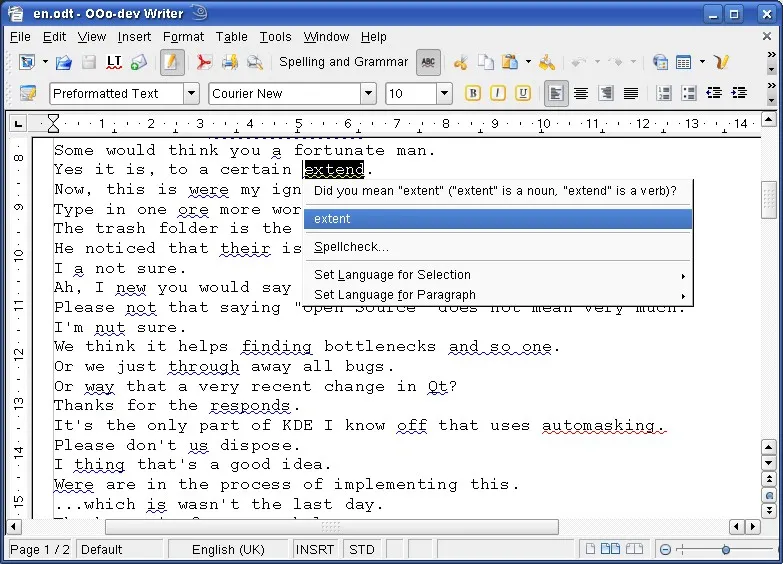Open the Paste options dropdown arrow
Screen dimensions: 783x564
(528, 62)
